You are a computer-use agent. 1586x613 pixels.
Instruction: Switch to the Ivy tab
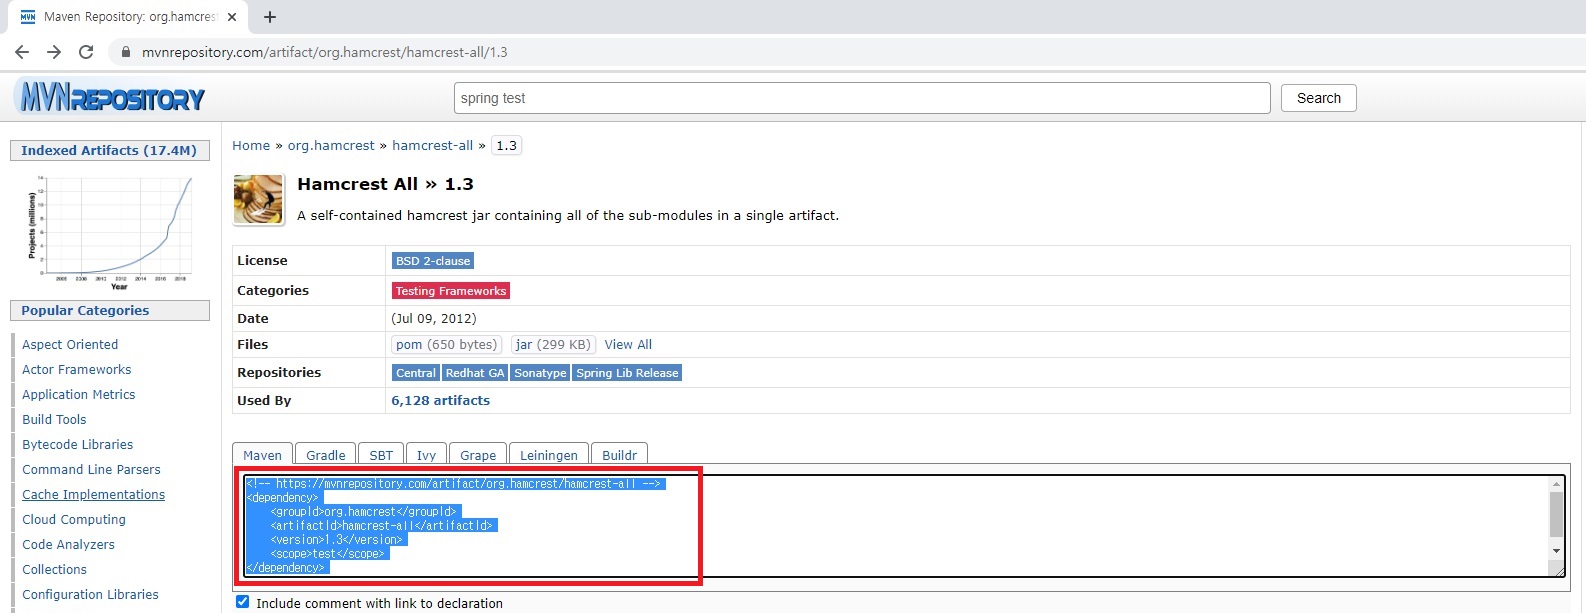click(426, 454)
